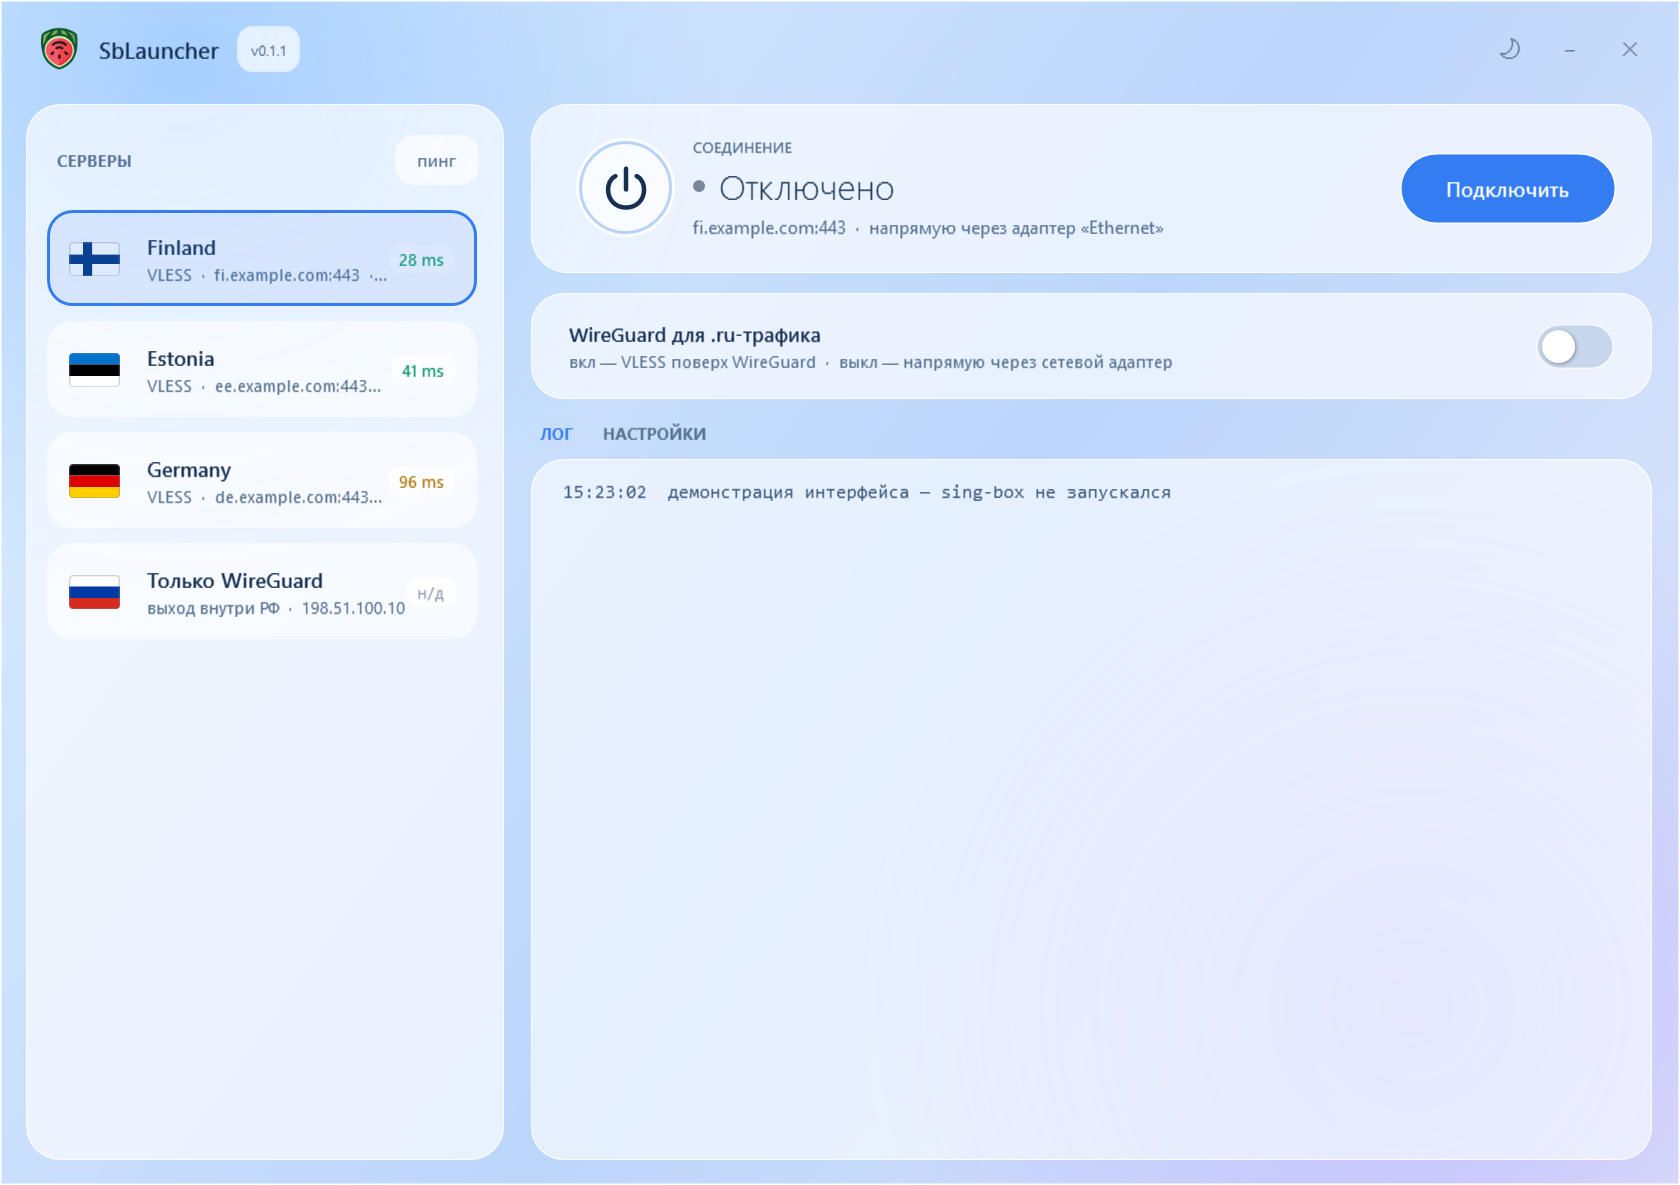This screenshot has height=1185, width=1680.
Task: Enable the WireGuard для .ru-трафика switch
Action: pos(1574,347)
